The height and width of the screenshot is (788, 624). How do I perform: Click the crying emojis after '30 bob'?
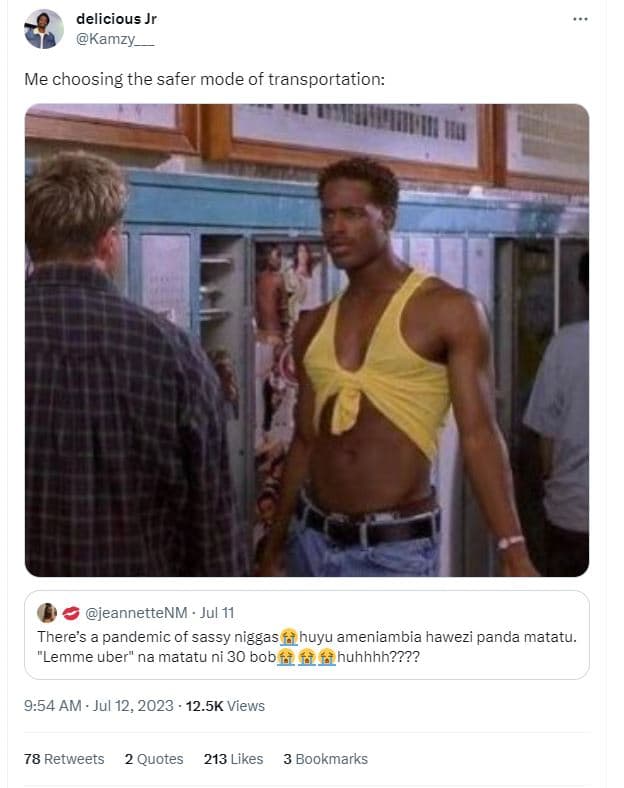pos(306,657)
